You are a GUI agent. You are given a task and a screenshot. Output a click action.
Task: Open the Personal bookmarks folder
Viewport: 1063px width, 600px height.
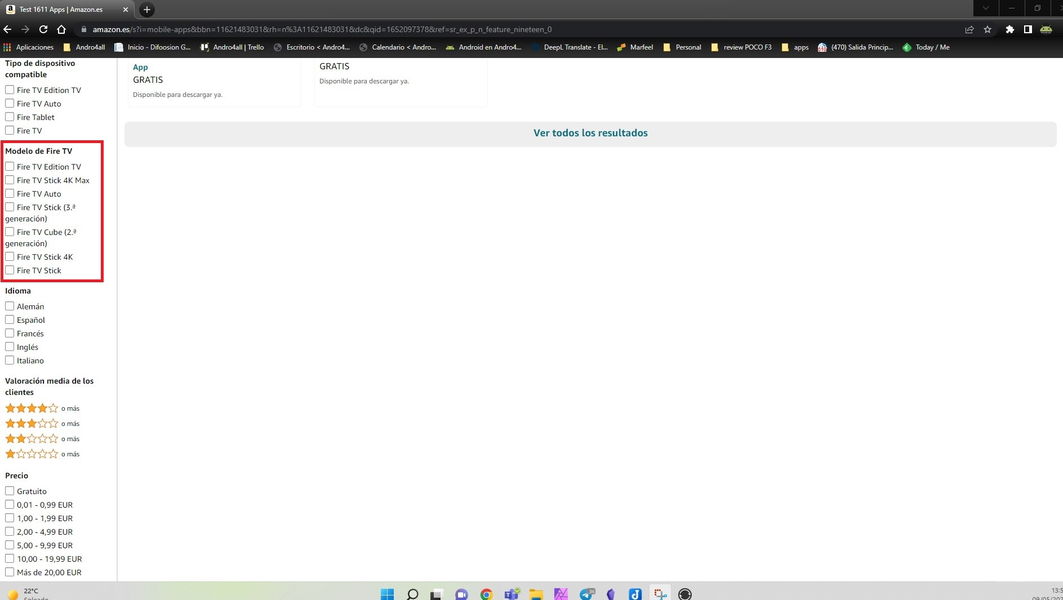682,47
